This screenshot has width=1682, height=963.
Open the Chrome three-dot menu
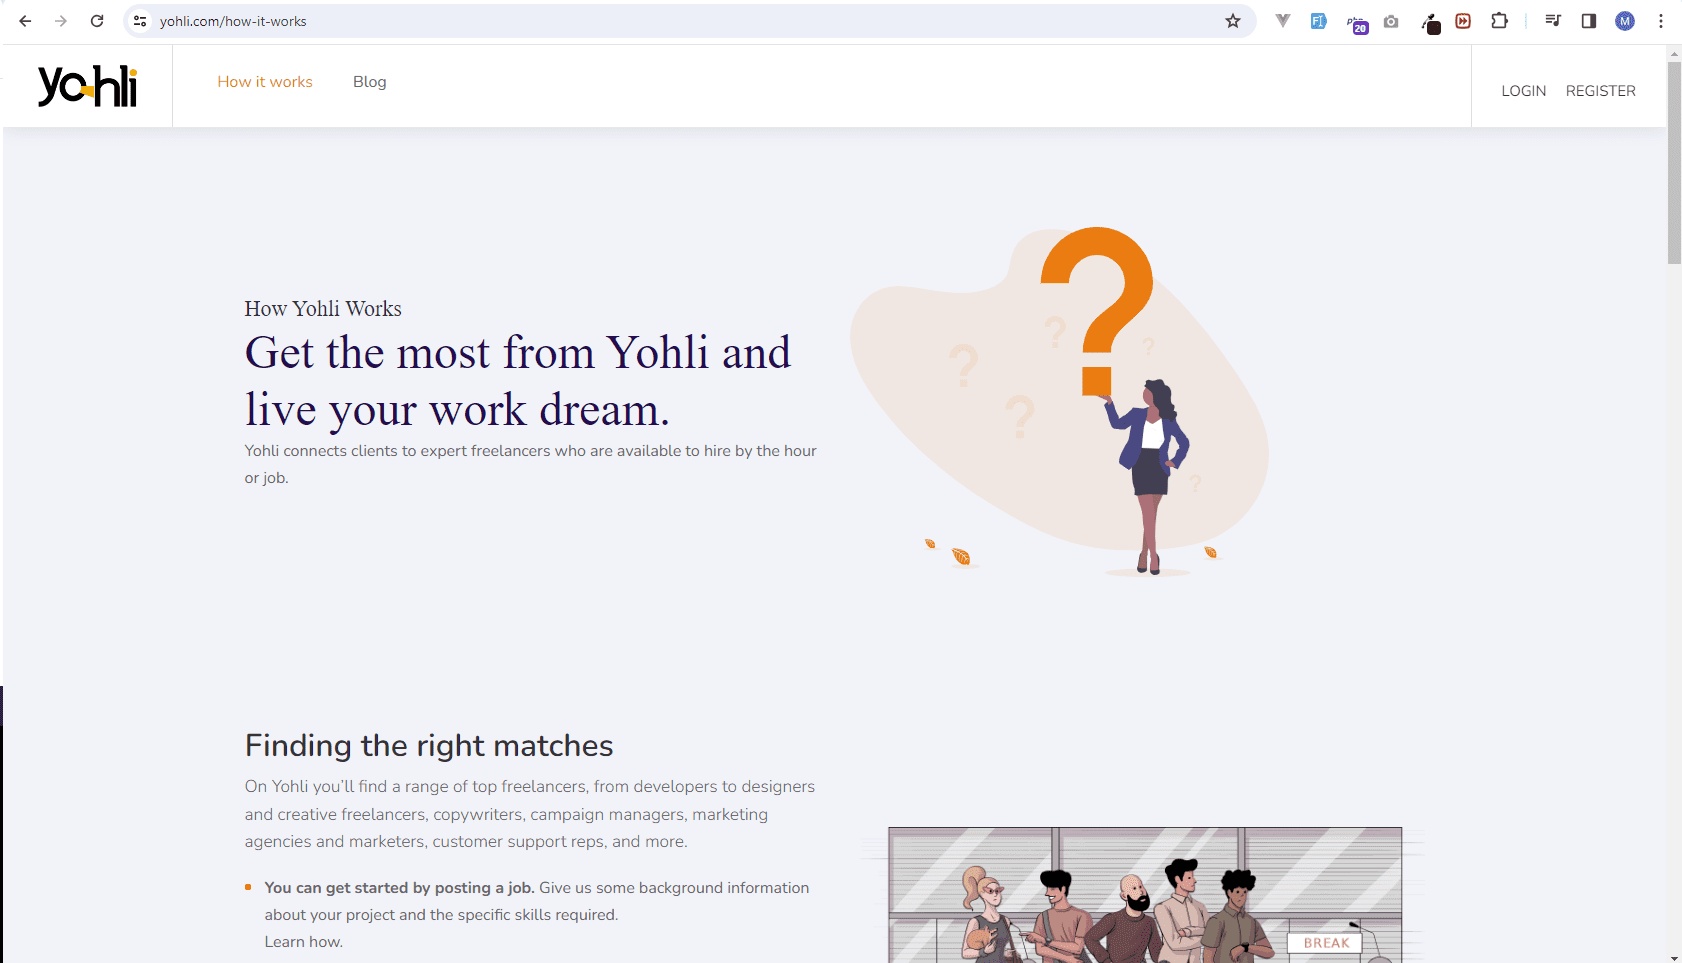pyautogui.click(x=1661, y=21)
